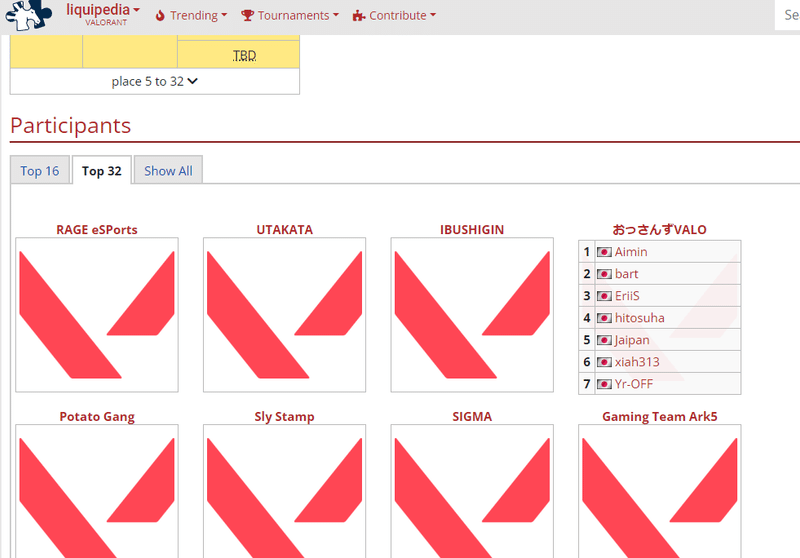The height and width of the screenshot is (558, 800).
Task: Switch to the Top 16 tab
Action: pos(40,170)
